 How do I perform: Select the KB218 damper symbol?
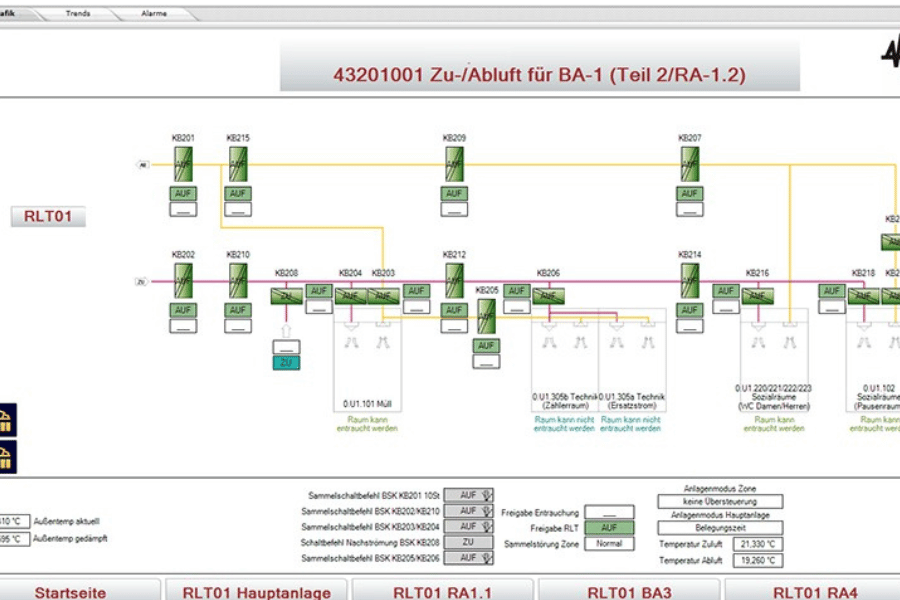coord(864,296)
